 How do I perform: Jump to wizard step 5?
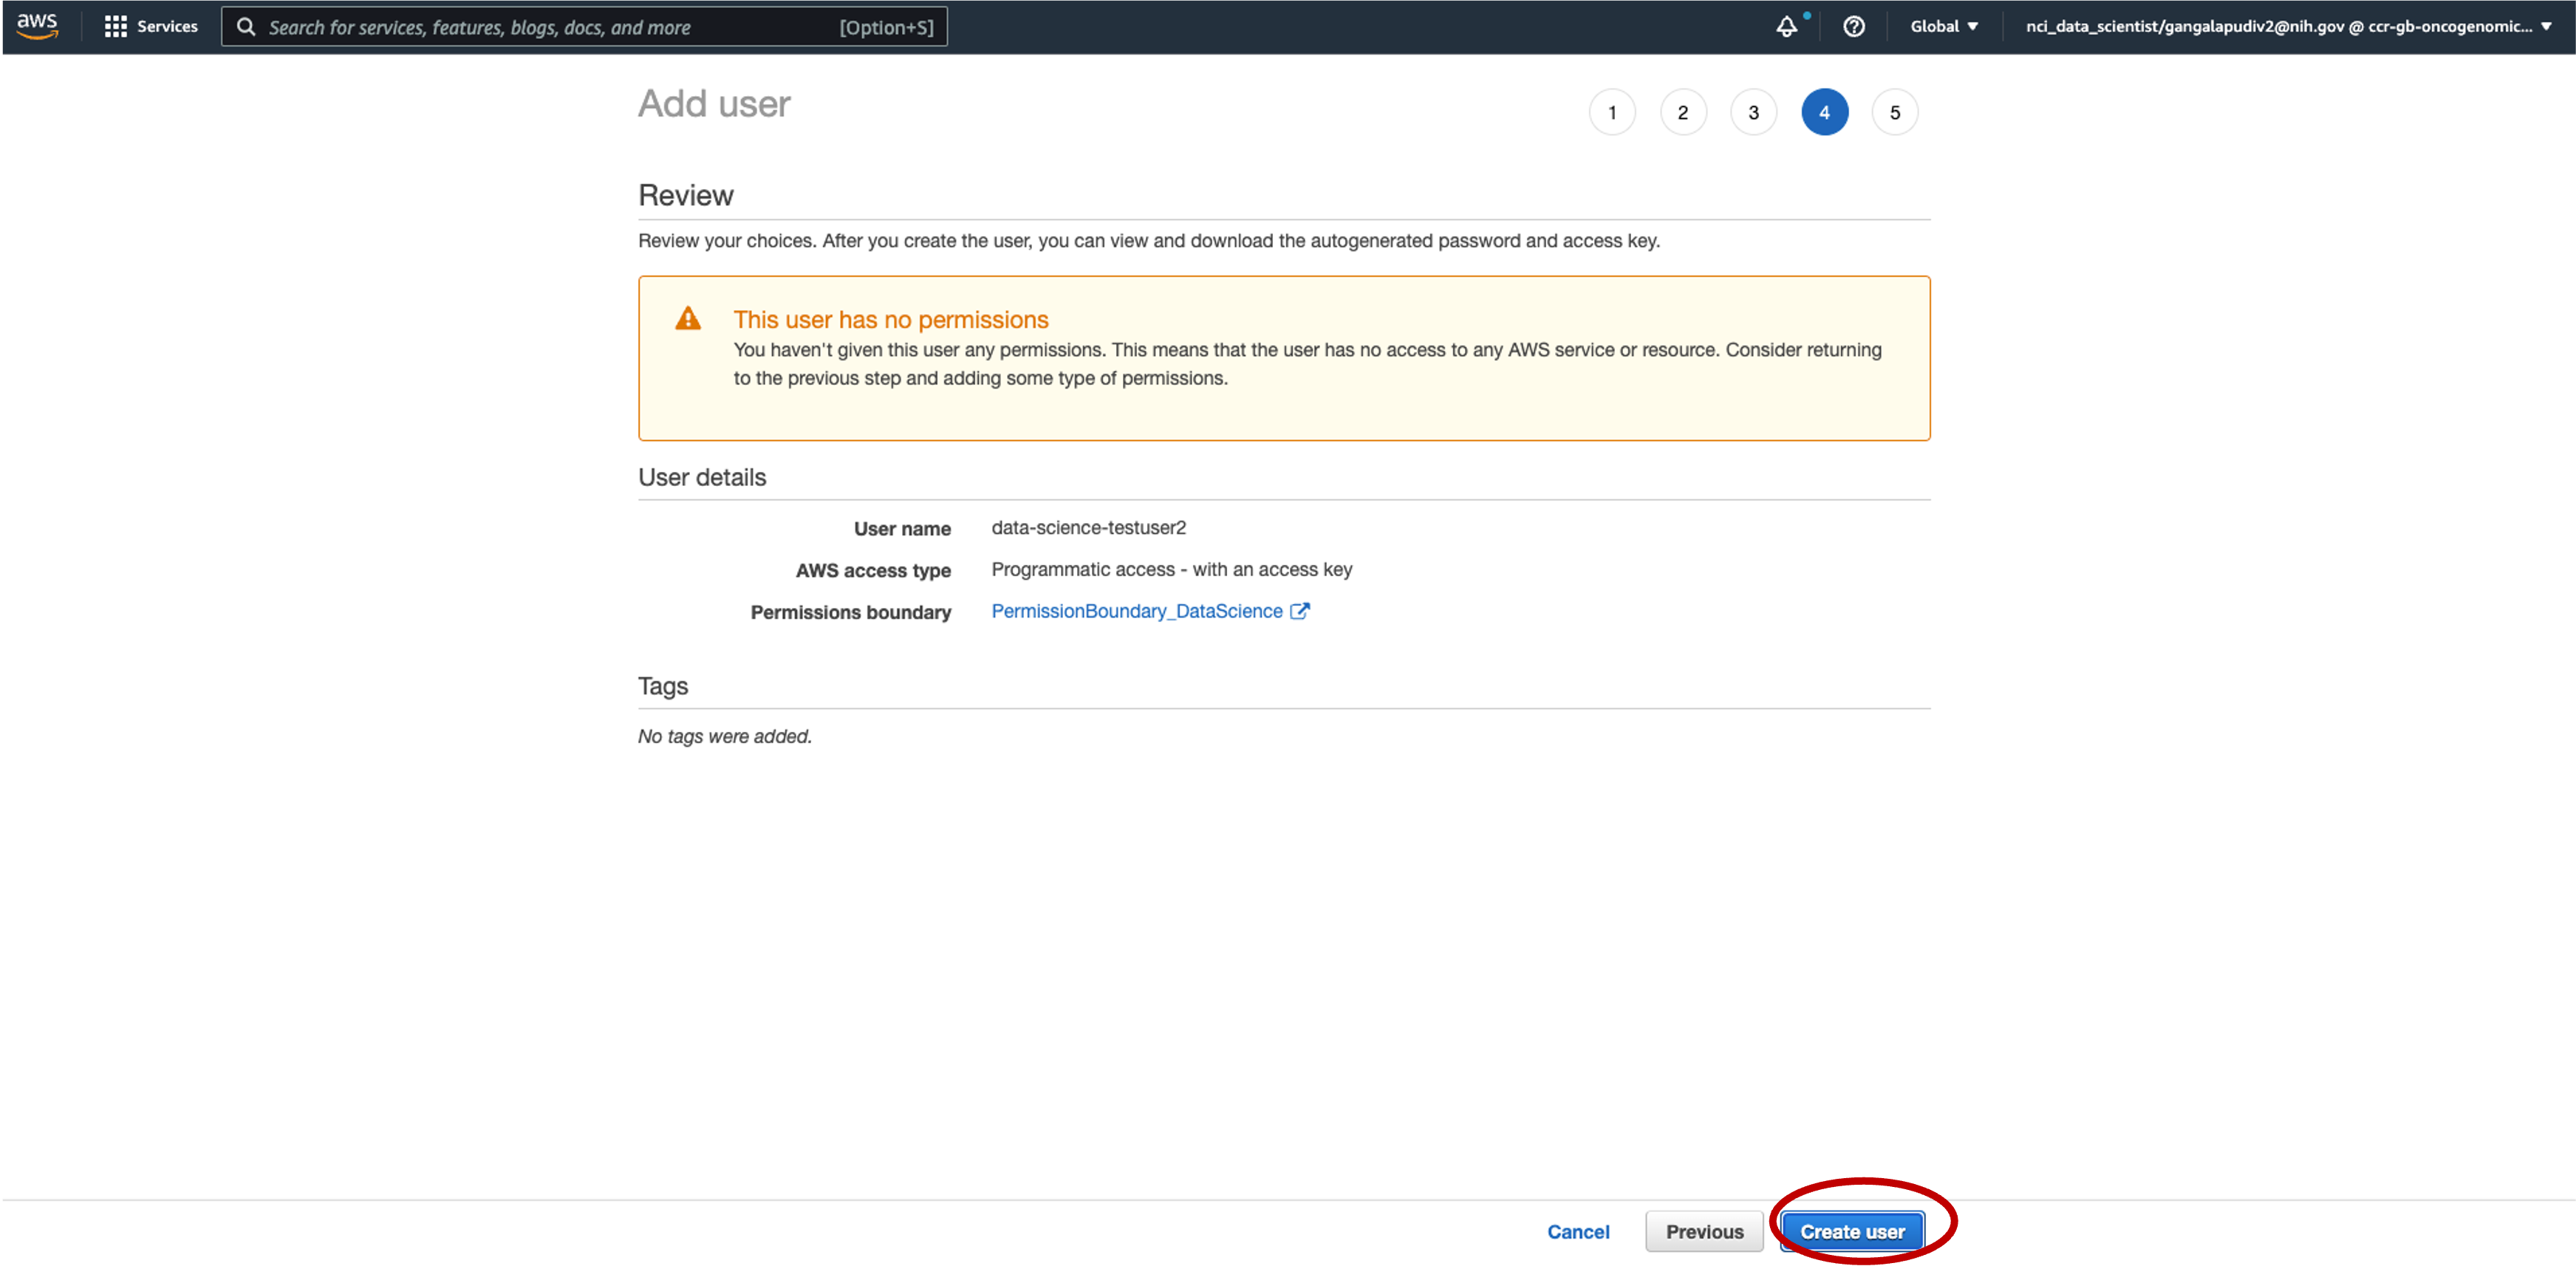click(x=1894, y=113)
